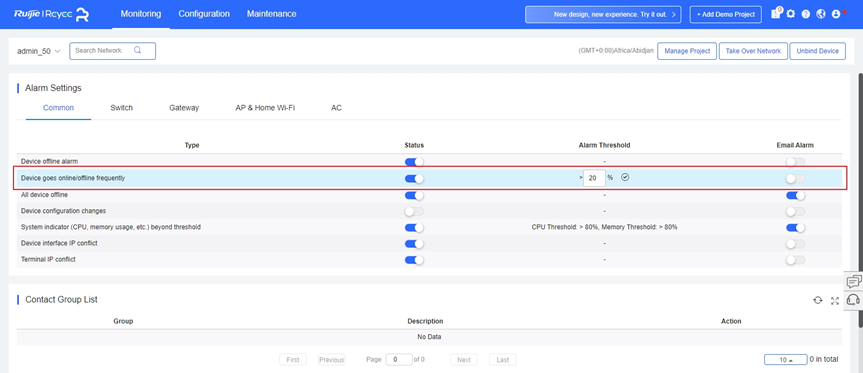
Task: Click the alarm threshold percent input
Action: (x=594, y=178)
